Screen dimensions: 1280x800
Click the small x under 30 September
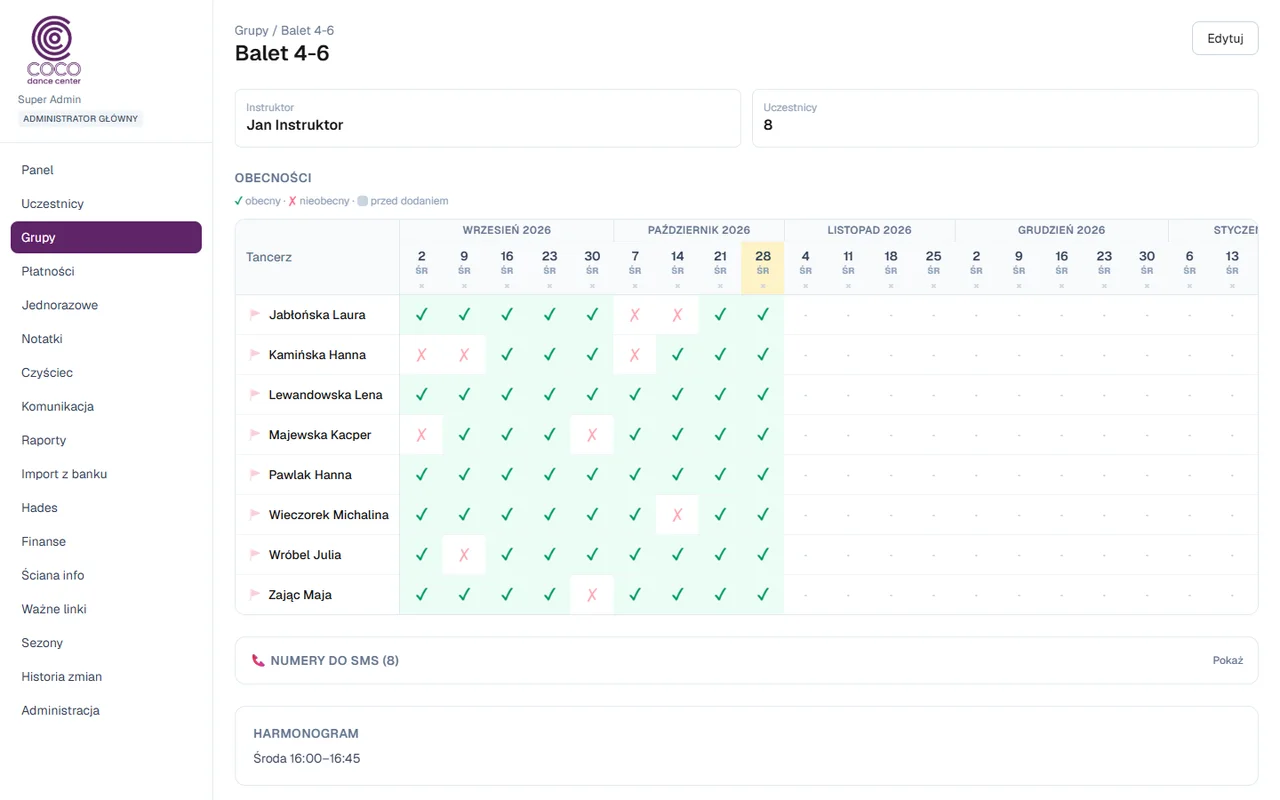[592, 286]
